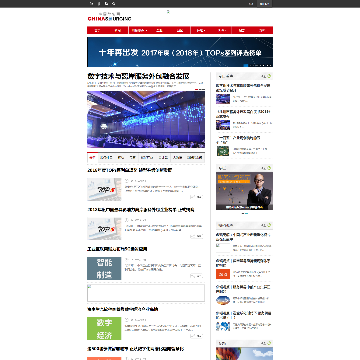Select the first item in the red navigation bar

click(97, 30)
